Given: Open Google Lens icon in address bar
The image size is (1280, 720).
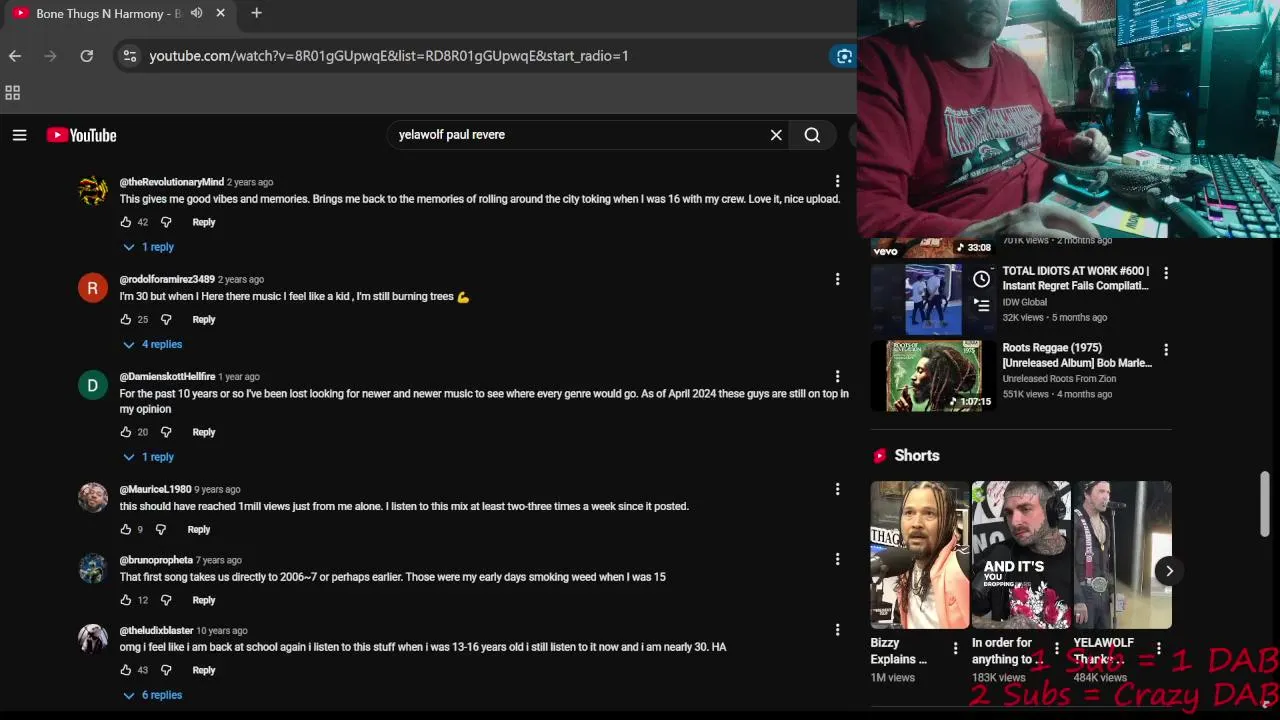Looking at the screenshot, I should click(844, 56).
